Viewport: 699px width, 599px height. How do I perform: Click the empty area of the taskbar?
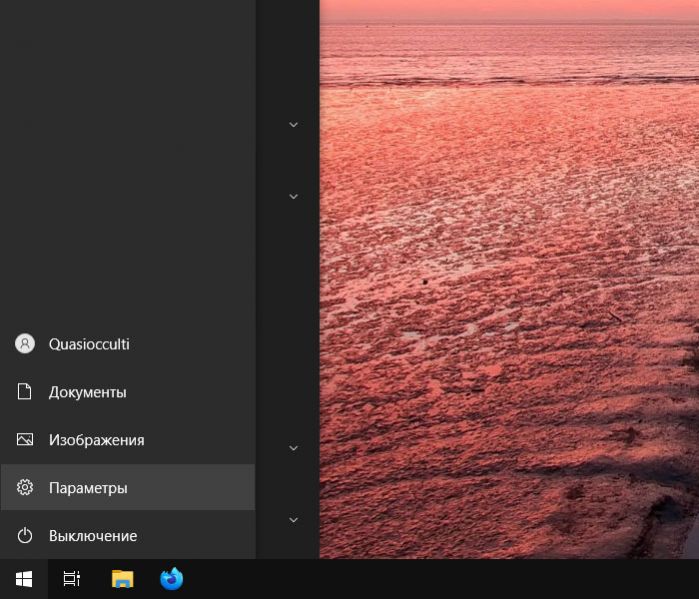tap(441, 579)
